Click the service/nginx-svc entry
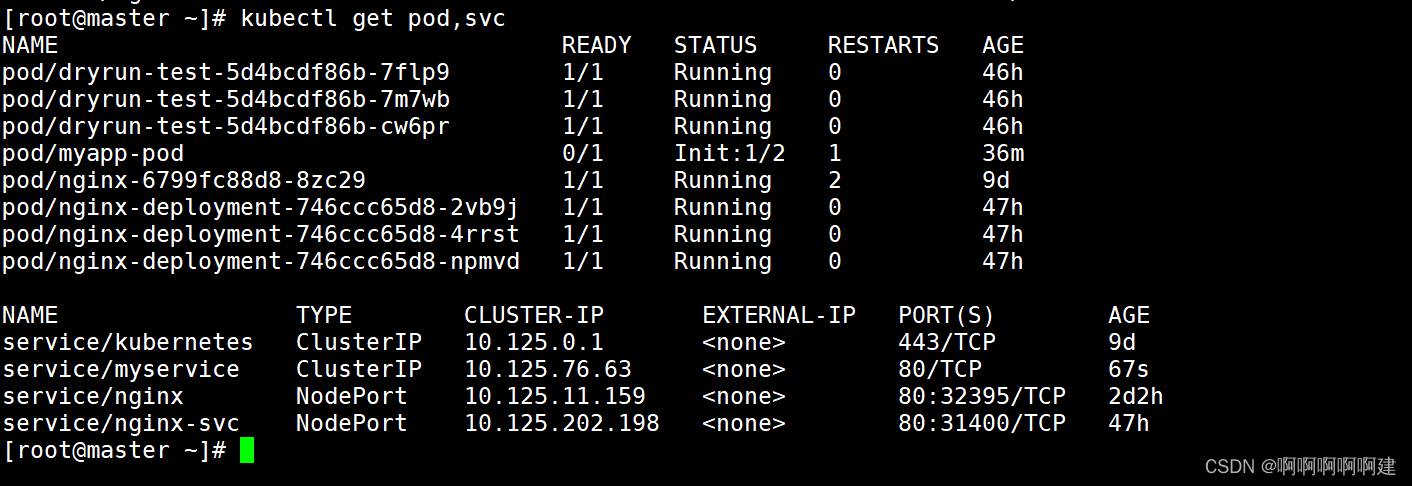1412x486 pixels. [x=121, y=424]
